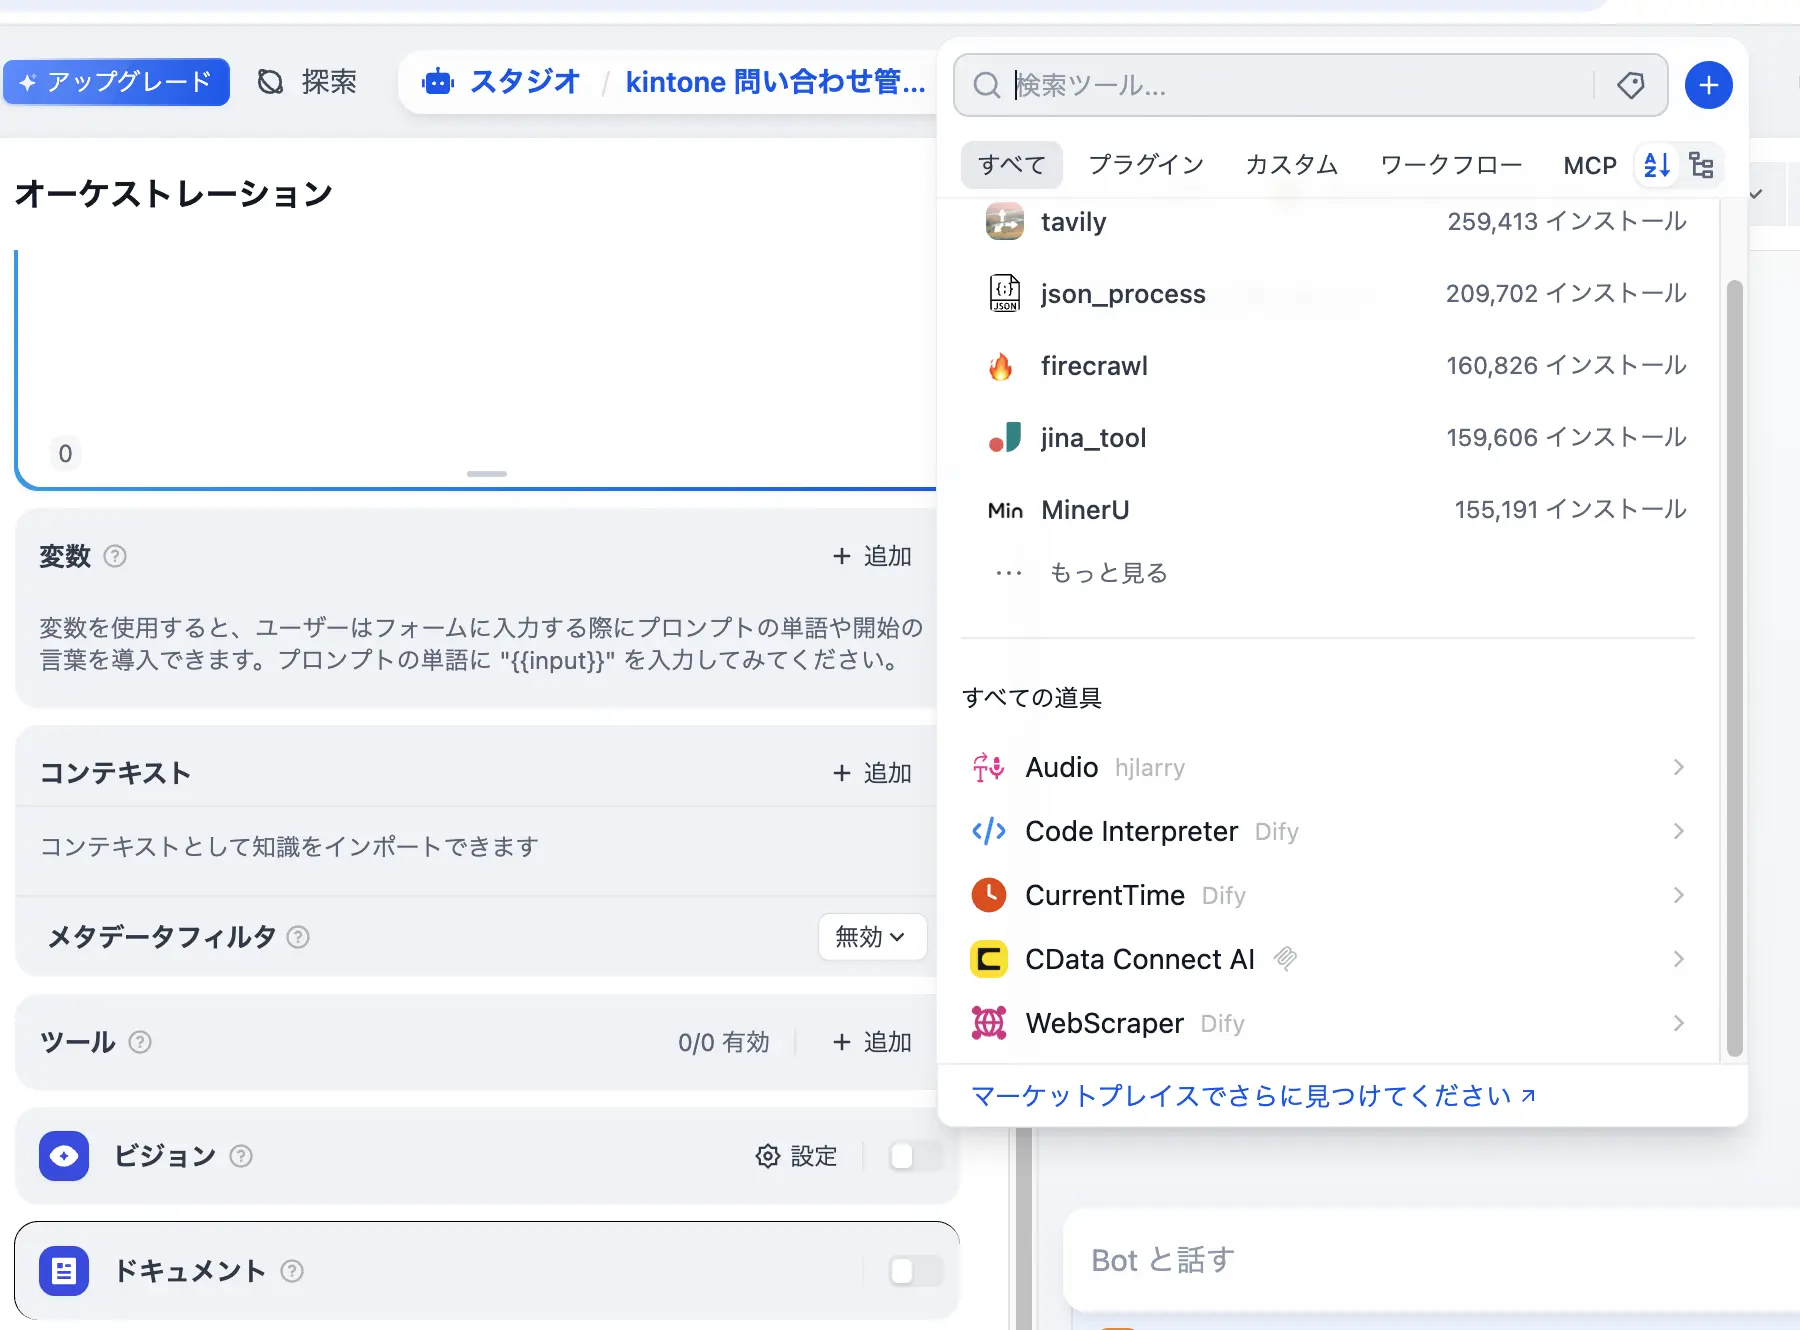Viewport: 1800px width, 1330px height.
Task: Open the メタデータフィルタ 無効 dropdown
Action: [872, 937]
